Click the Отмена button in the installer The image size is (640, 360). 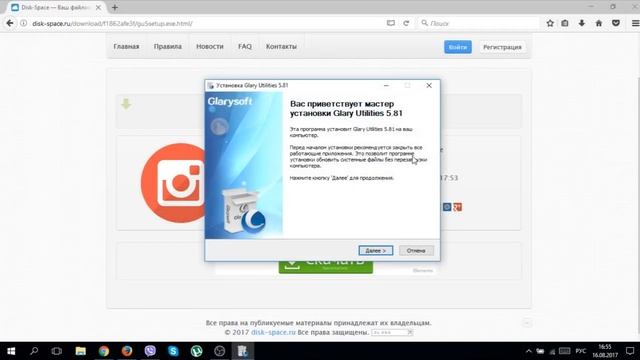click(416, 250)
